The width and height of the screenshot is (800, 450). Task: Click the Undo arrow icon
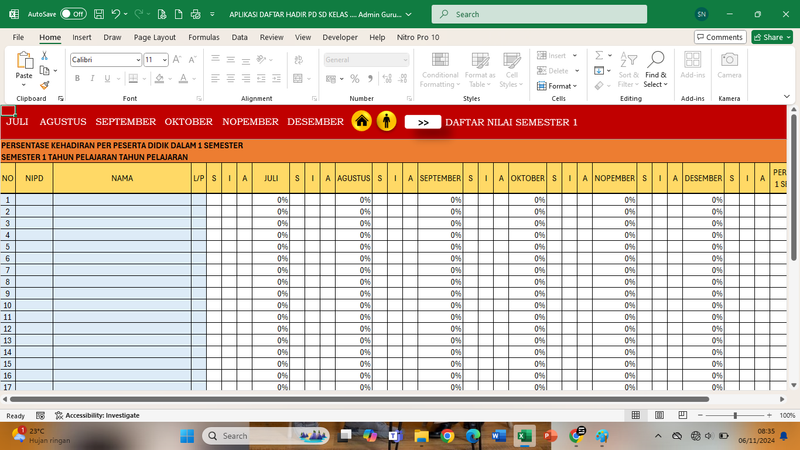coord(116,14)
